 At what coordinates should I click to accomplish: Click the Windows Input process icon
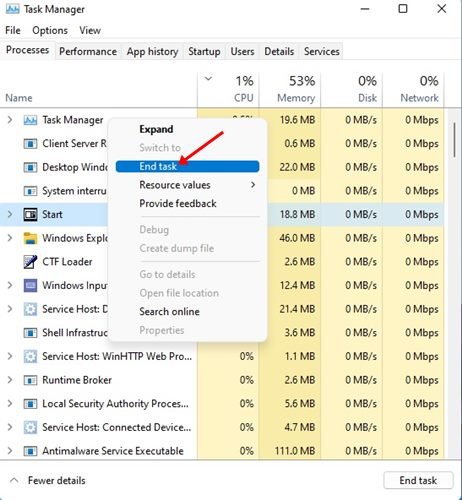pyautogui.click(x=30, y=285)
